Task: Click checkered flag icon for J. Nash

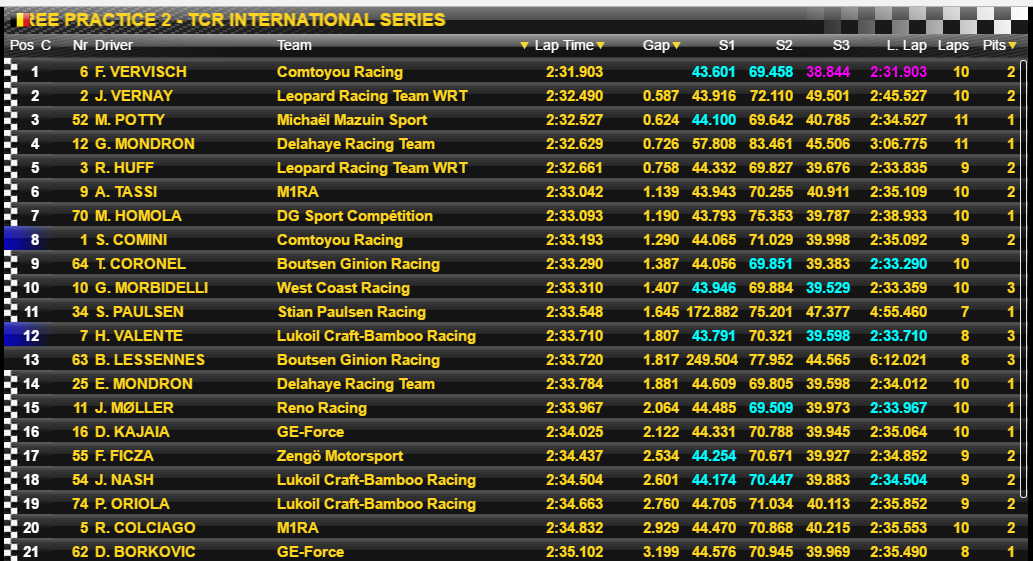Action: point(11,480)
